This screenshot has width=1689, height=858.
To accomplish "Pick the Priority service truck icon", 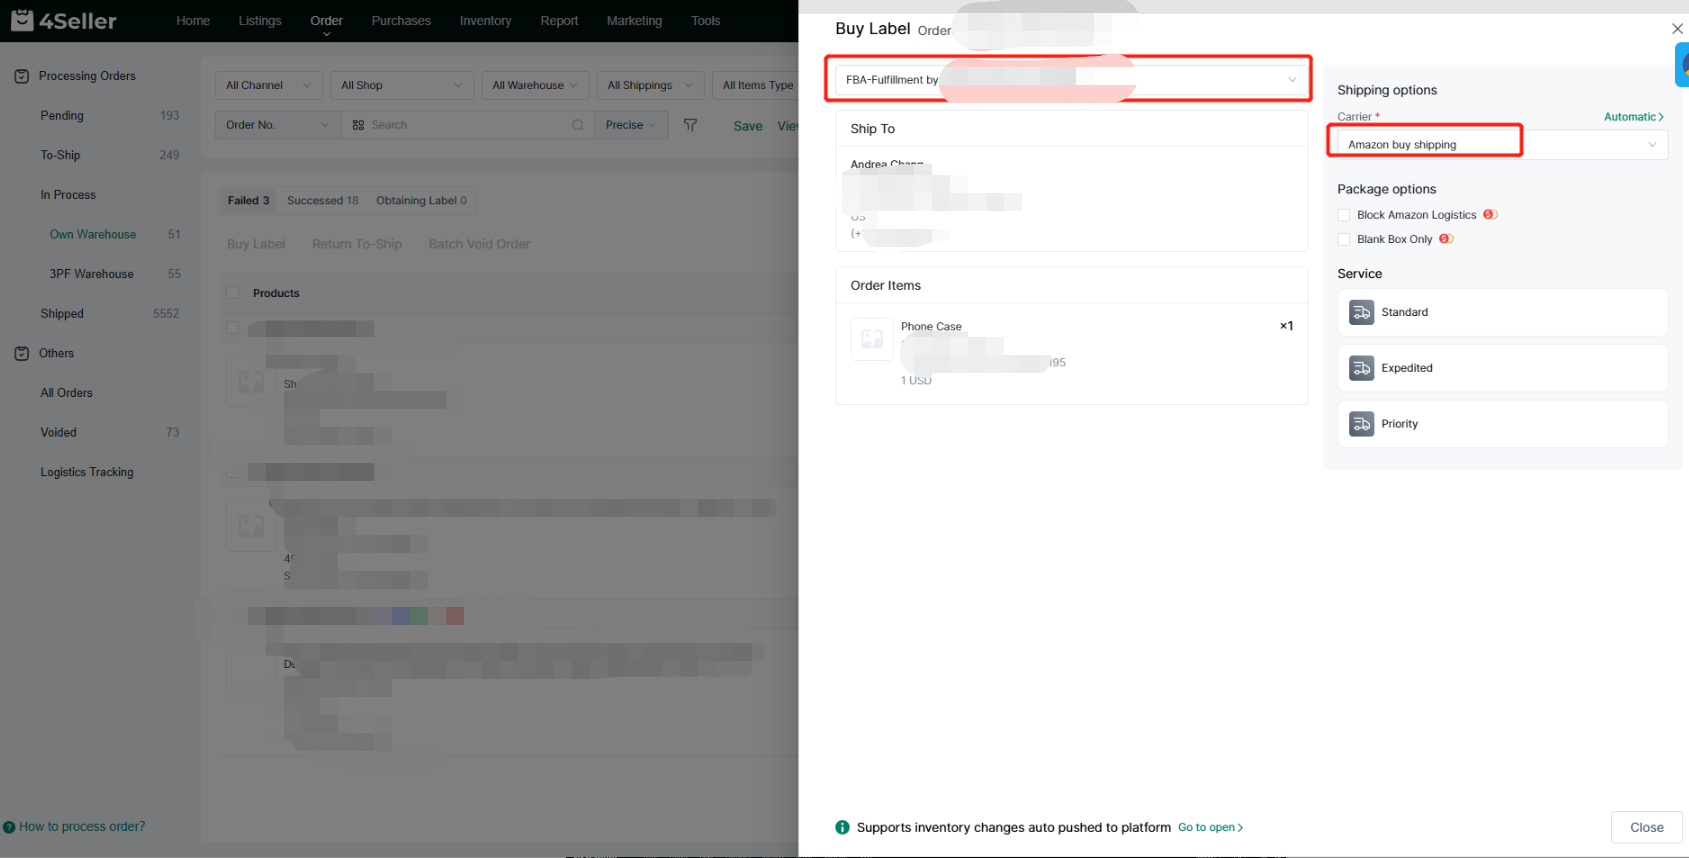I will point(1361,424).
